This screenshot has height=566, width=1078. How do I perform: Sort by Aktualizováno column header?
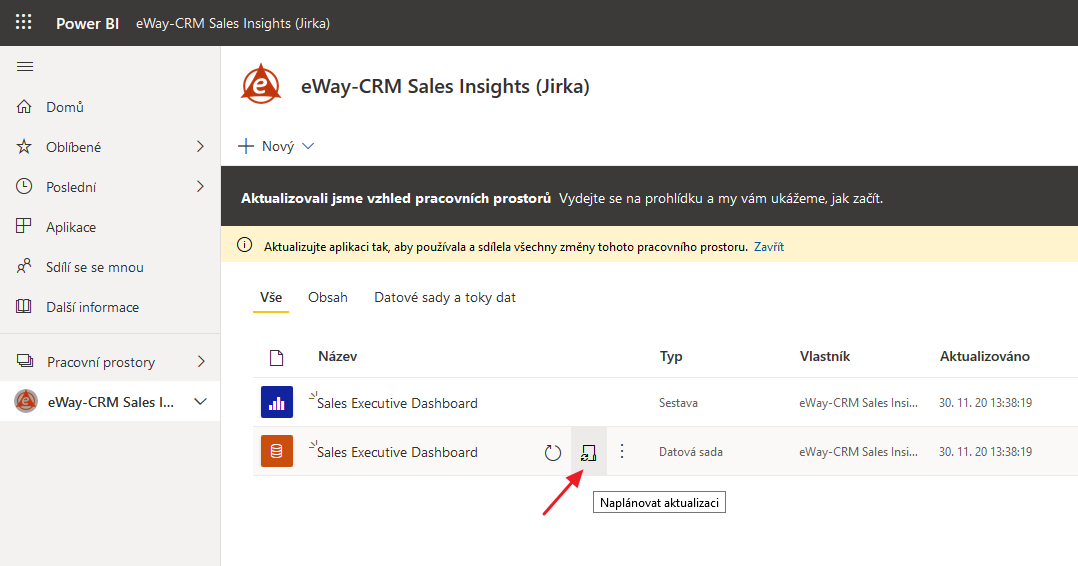(x=984, y=356)
